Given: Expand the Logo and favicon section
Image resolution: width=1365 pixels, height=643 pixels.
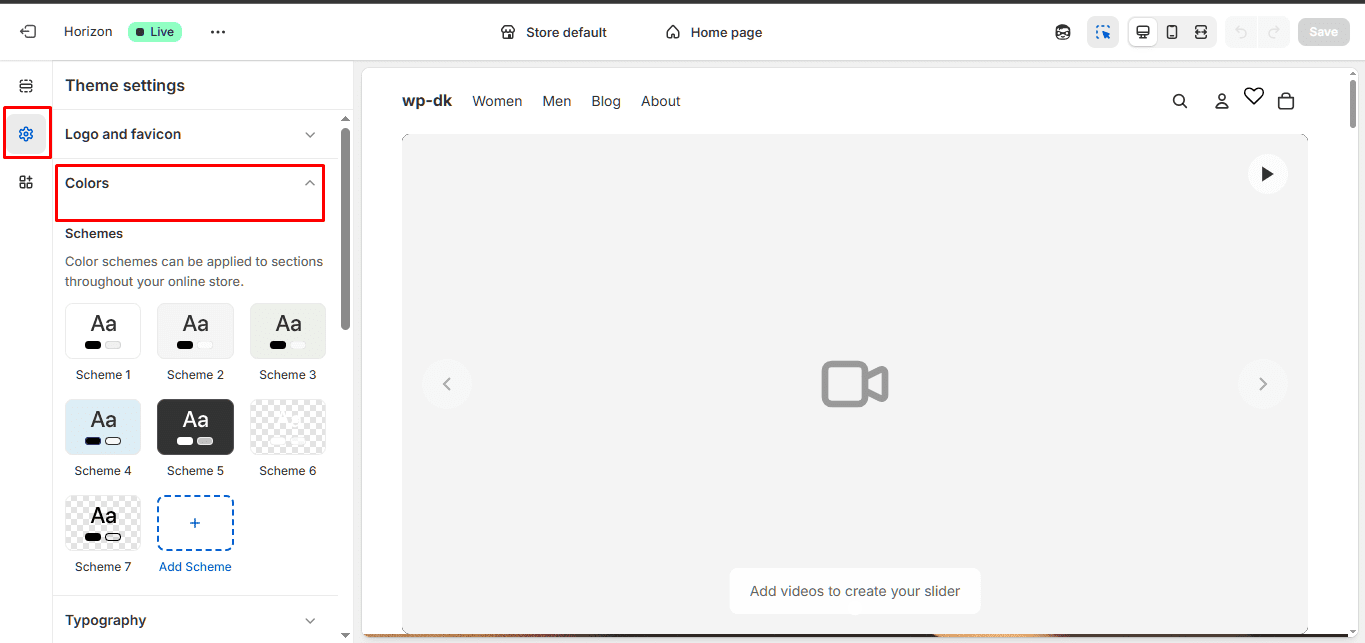Looking at the screenshot, I should pos(190,134).
